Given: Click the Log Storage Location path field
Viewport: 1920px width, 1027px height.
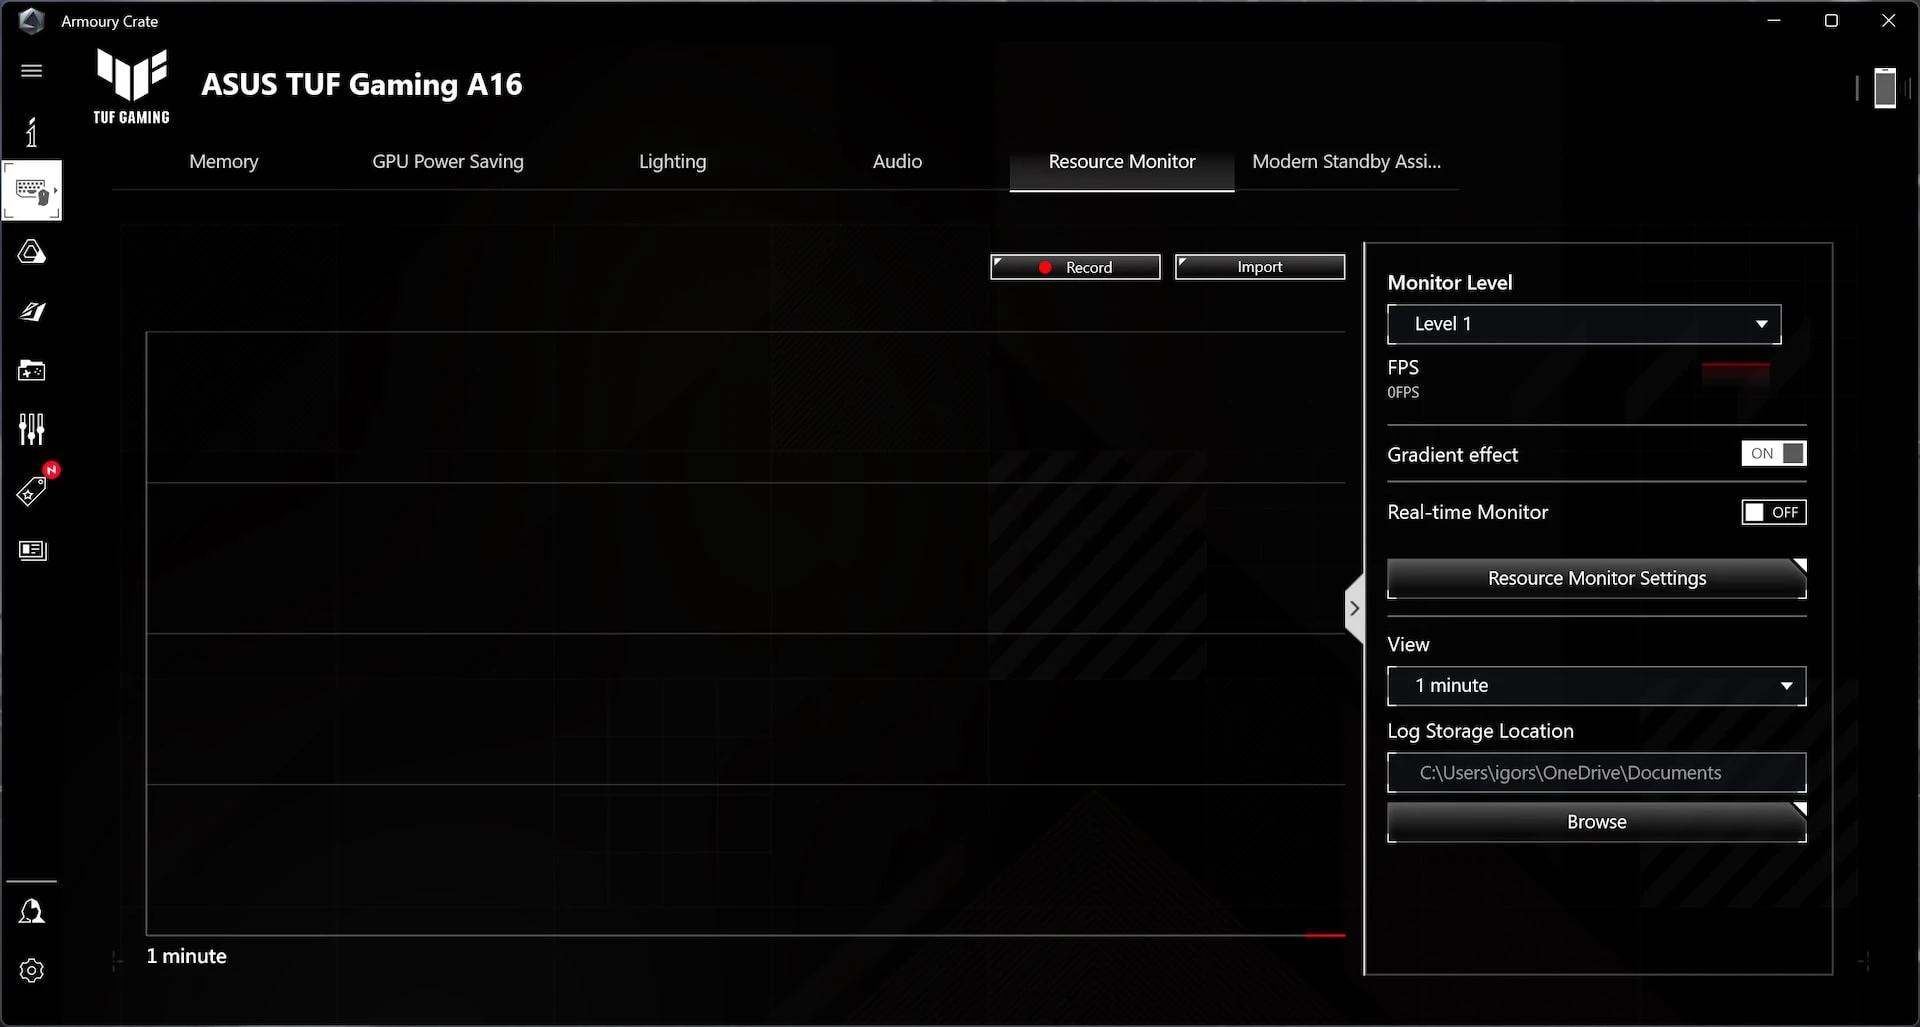Looking at the screenshot, I should pyautogui.click(x=1597, y=773).
